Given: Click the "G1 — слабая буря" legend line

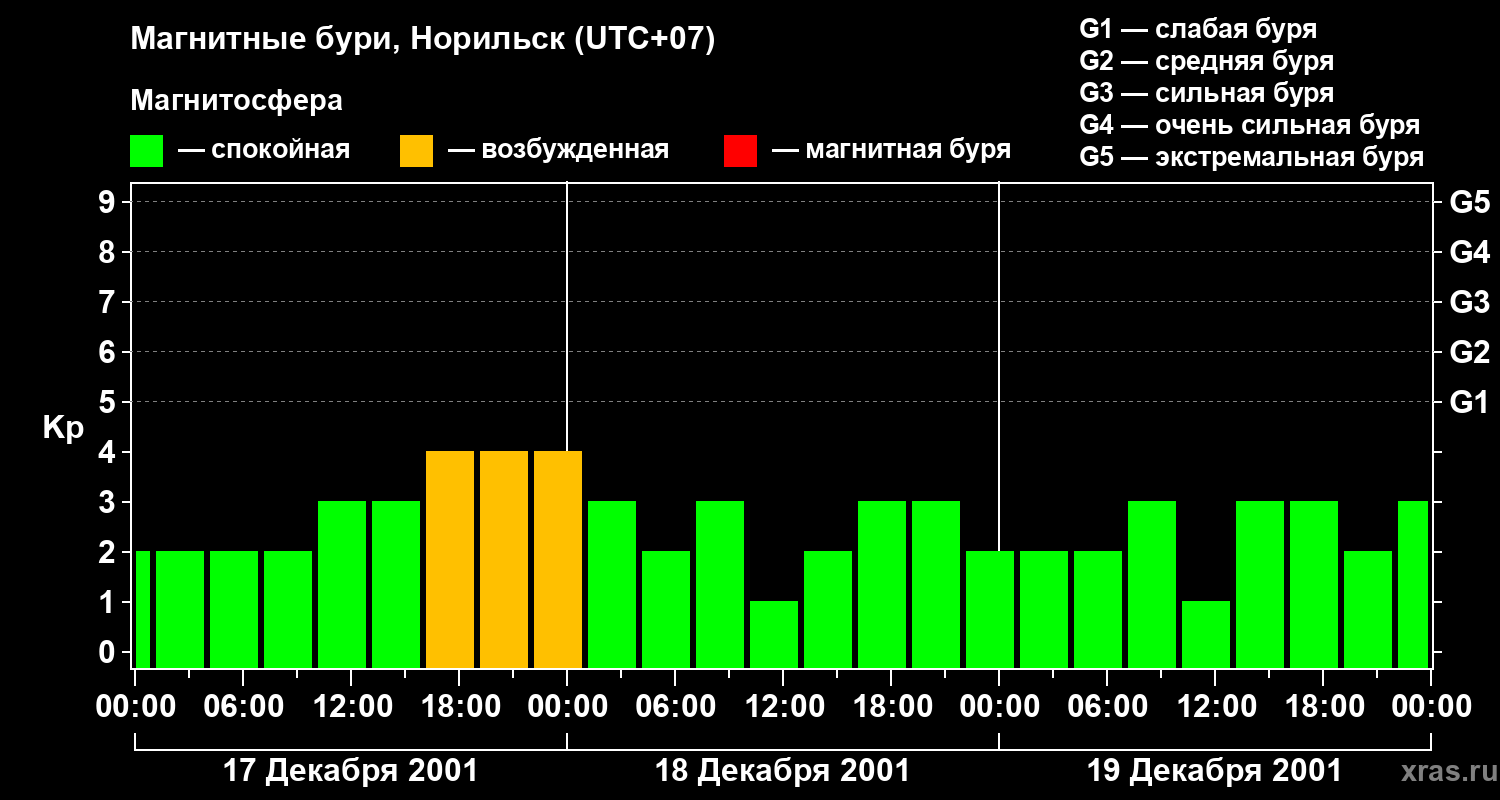Looking at the screenshot, I should tap(1198, 29).
